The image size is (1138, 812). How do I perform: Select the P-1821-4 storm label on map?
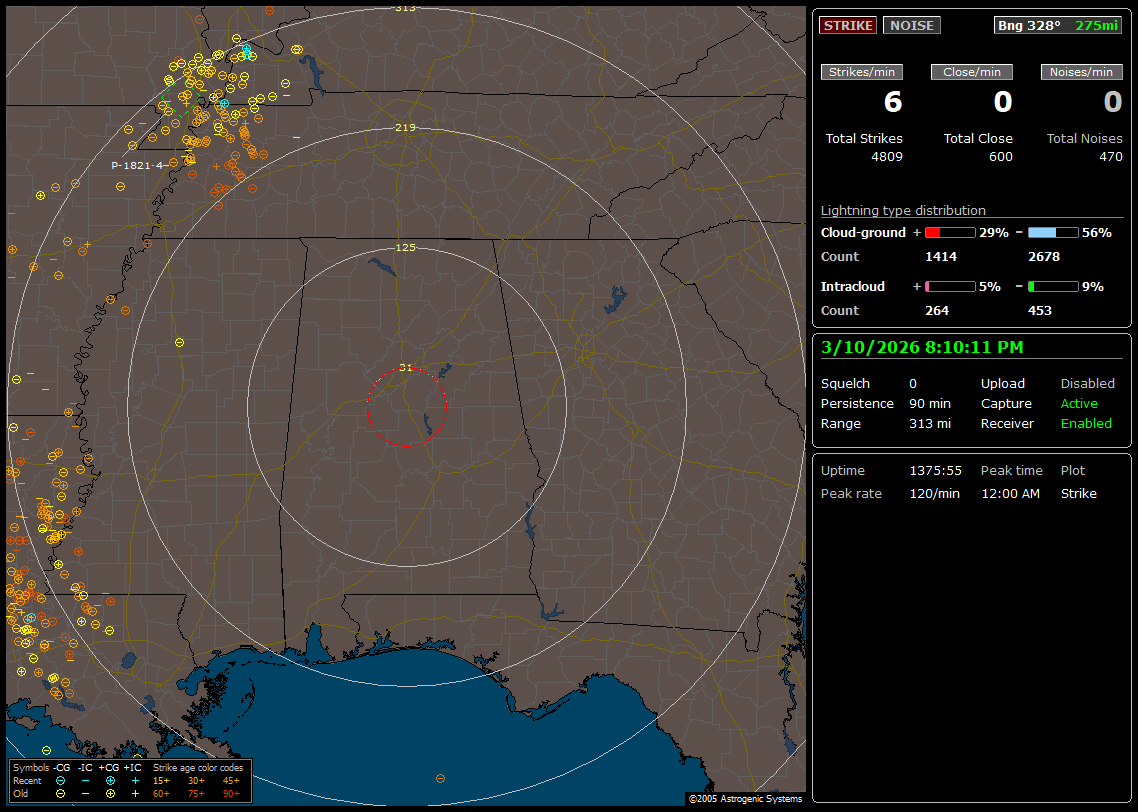pos(137,165)
